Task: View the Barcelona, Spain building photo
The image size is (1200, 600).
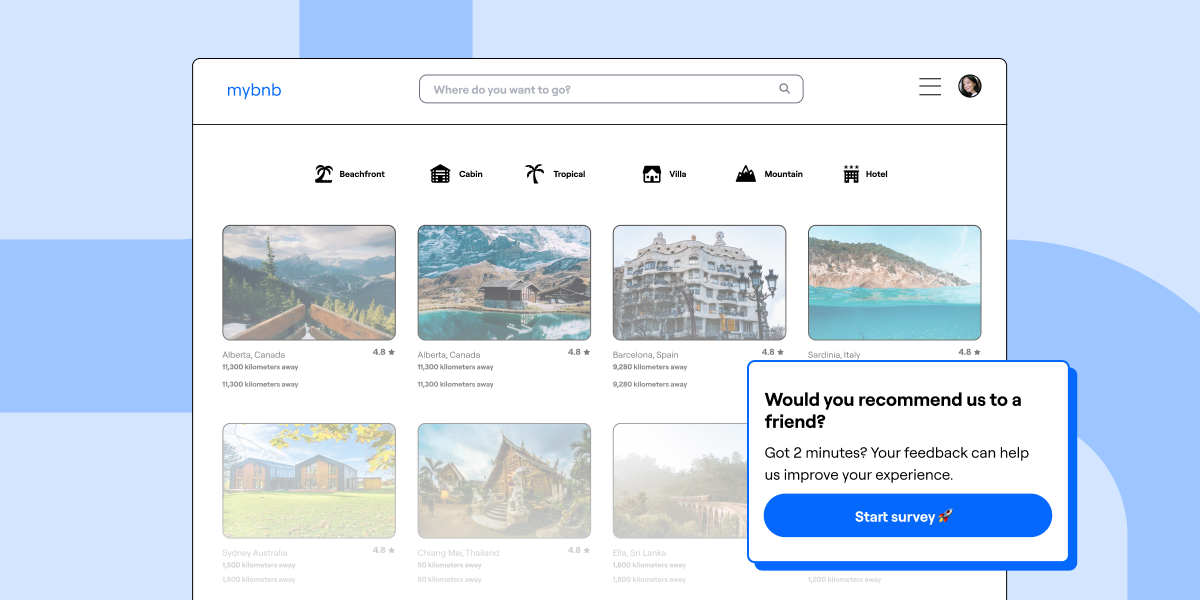Action: (699, 283)
